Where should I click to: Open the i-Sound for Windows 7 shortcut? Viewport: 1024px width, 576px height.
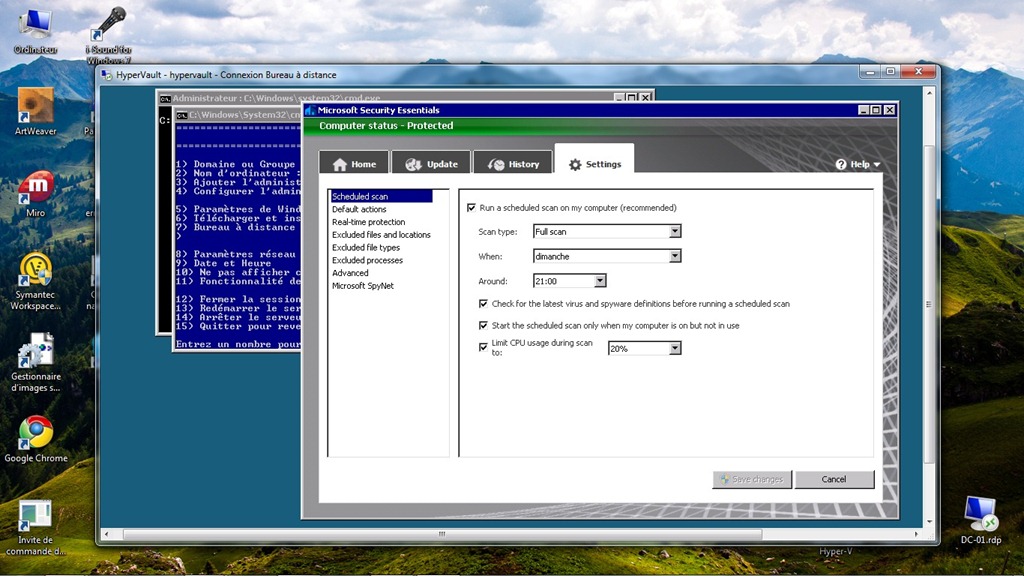tap(108, 34)
